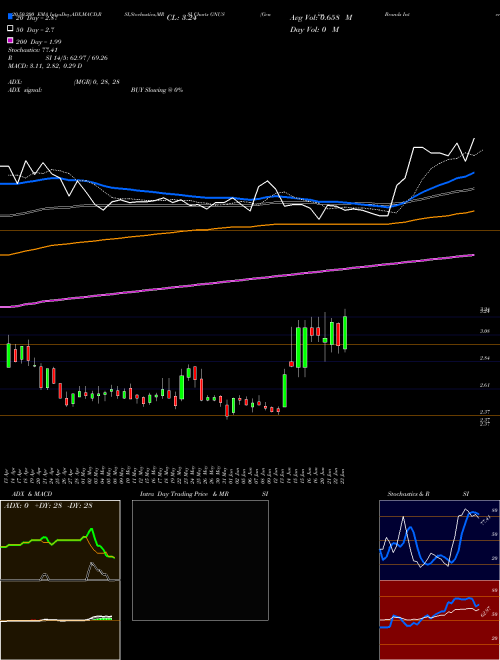
Task: Click the 'Stochastics & R' panel title
Action: coord(408,494)
